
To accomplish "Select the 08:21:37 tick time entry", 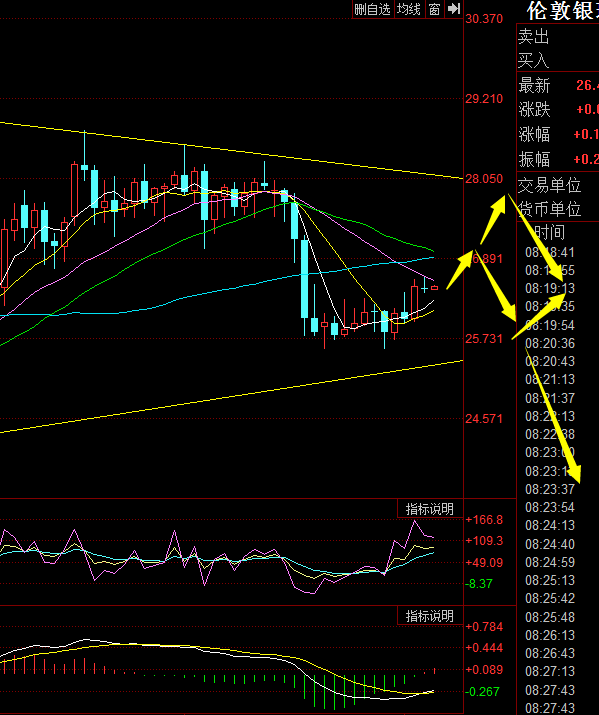I will click(550, 398).
